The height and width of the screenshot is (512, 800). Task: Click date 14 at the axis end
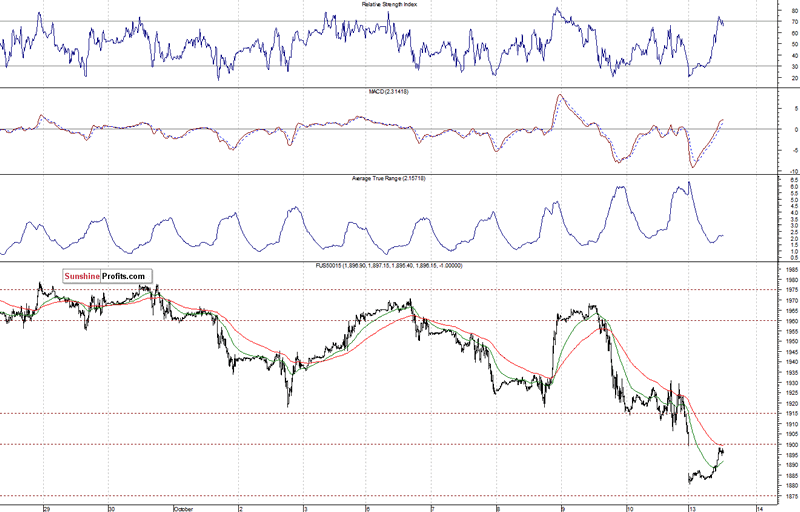(x=758, y=507)
